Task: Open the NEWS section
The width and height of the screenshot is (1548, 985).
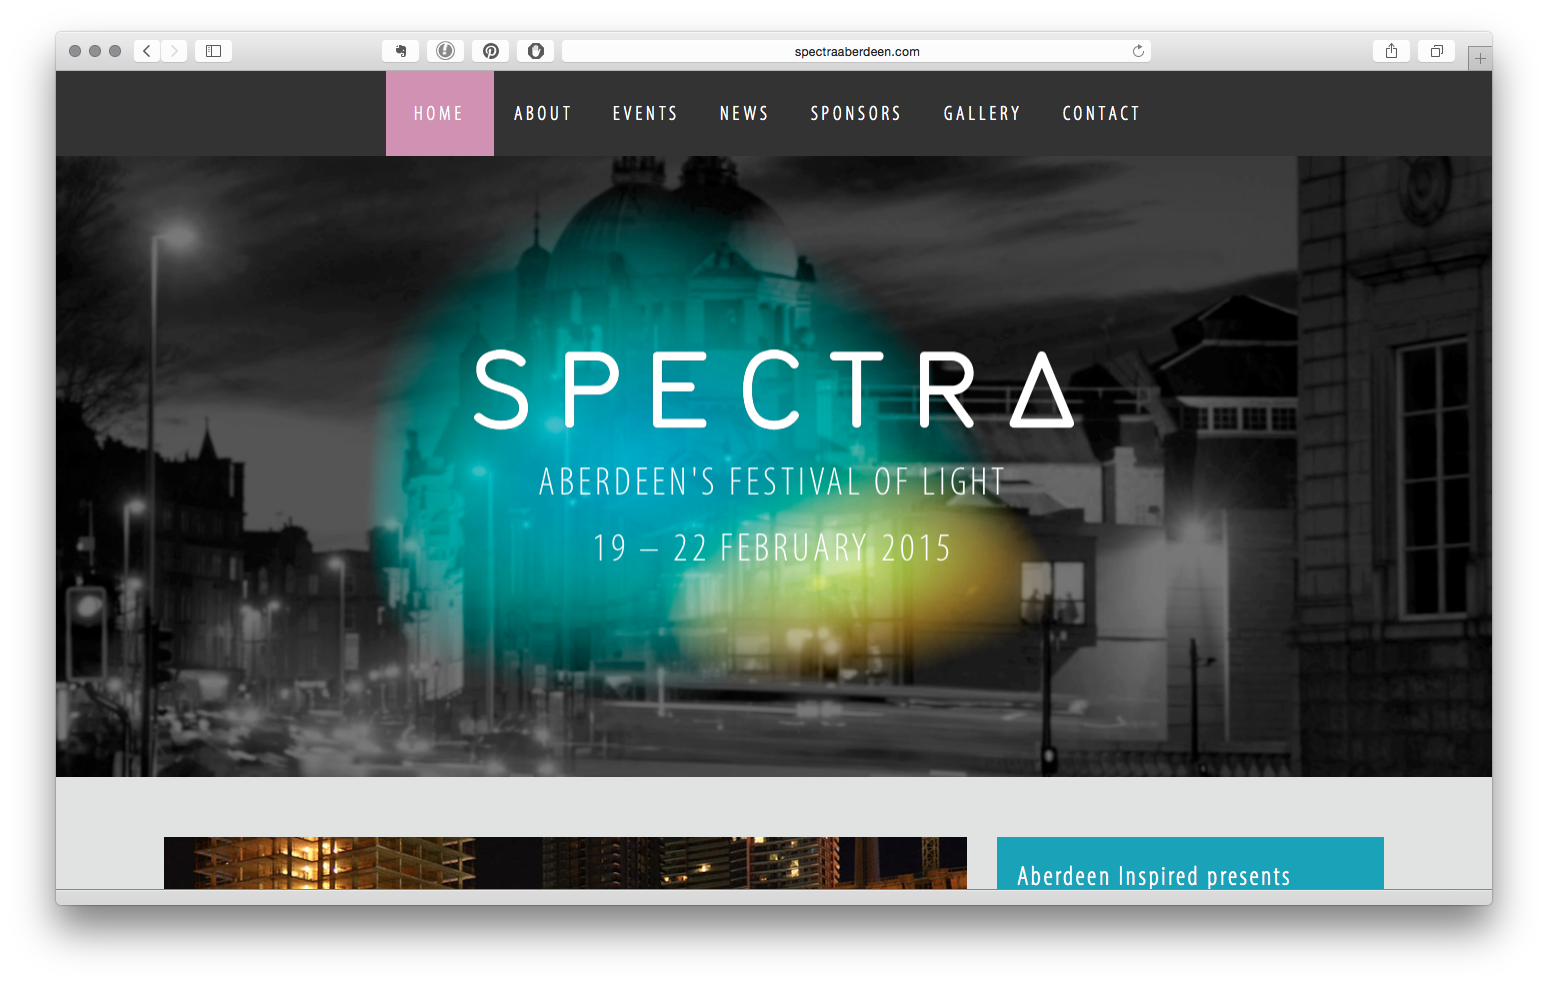Action: 744,114
